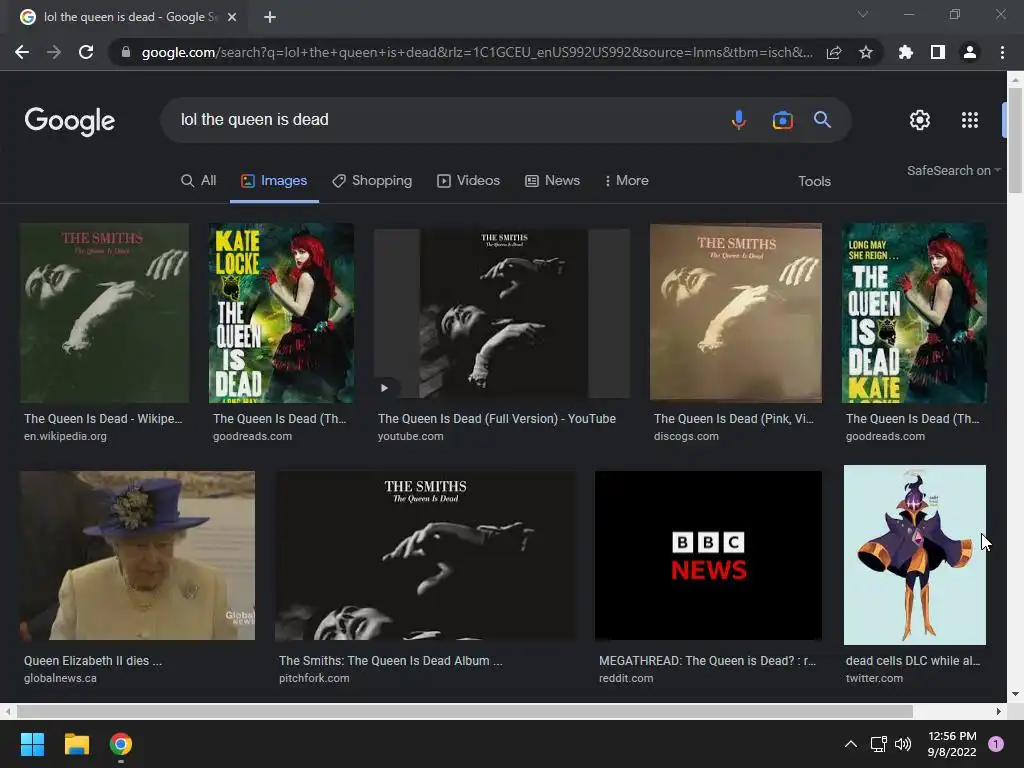Select the Images tab
Viewport: 1024px width, 768px height.
274,181
